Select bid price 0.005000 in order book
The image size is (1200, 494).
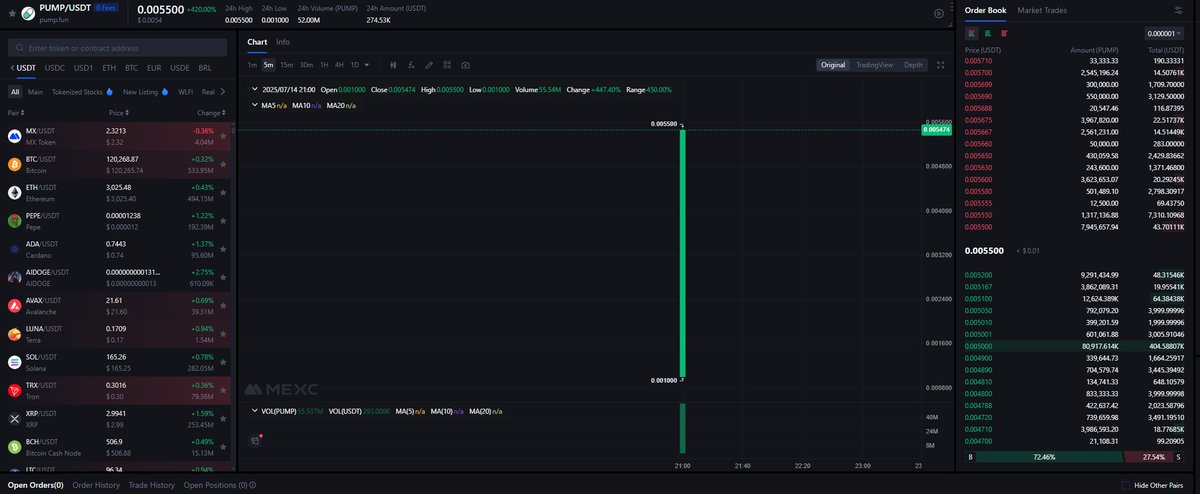[x=980, y=345]
